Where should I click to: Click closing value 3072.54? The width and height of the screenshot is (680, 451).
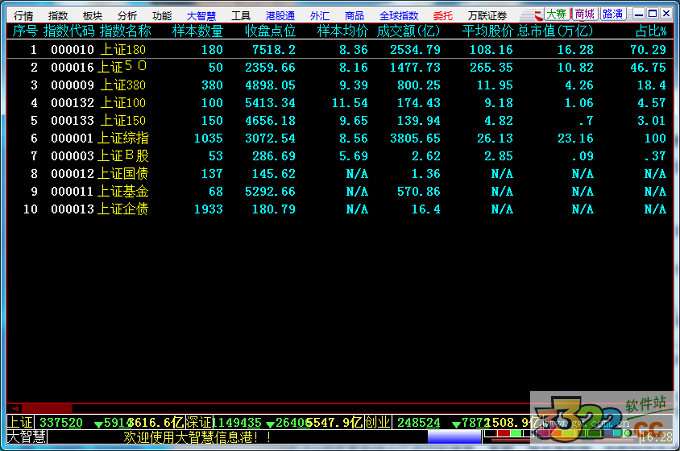[x=270, y=138]
